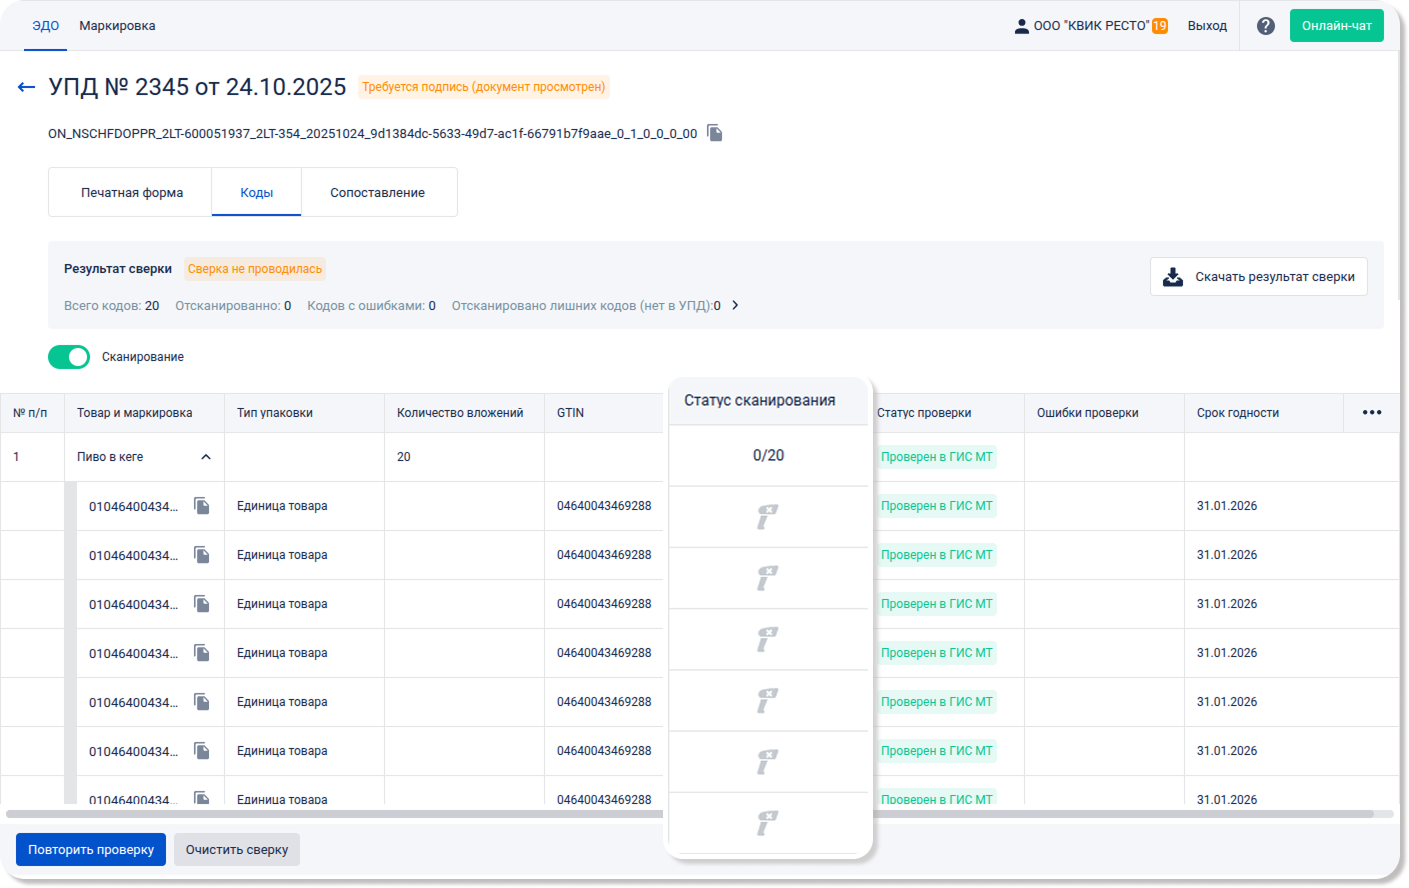The height and width of the screenshot is (888, 1409).
Task: Click the user profile icon ООО КВИК РЕСТО
Action: (x=1021, y=26)
